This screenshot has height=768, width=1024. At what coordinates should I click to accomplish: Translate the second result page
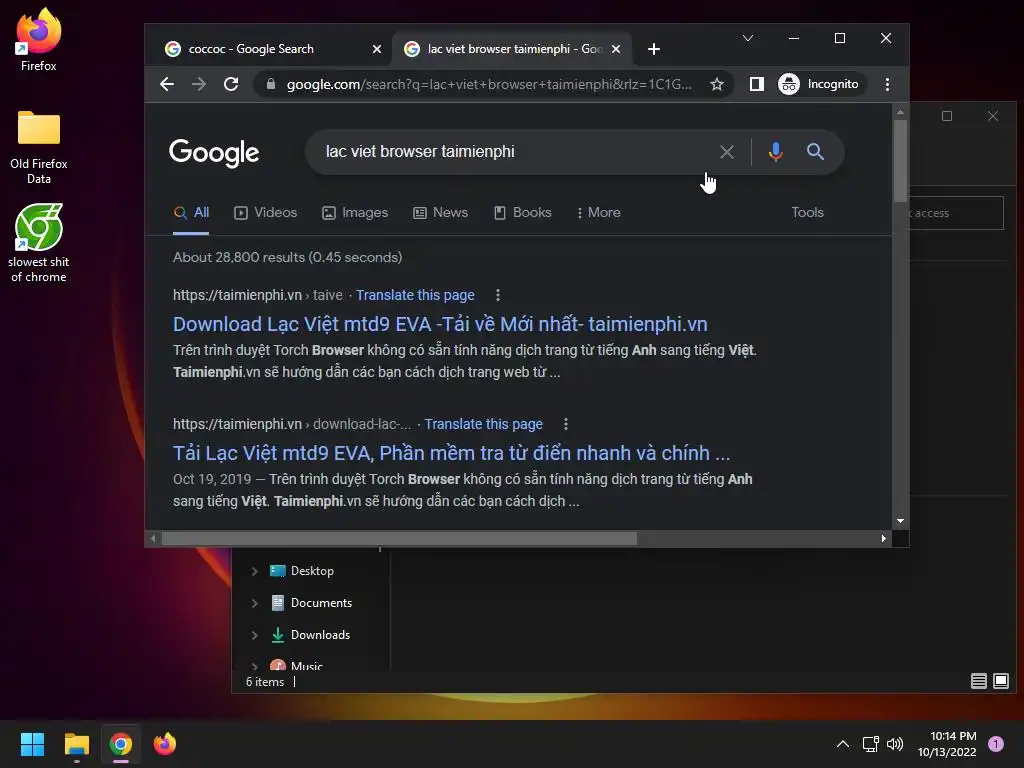(x=483, y=424)
